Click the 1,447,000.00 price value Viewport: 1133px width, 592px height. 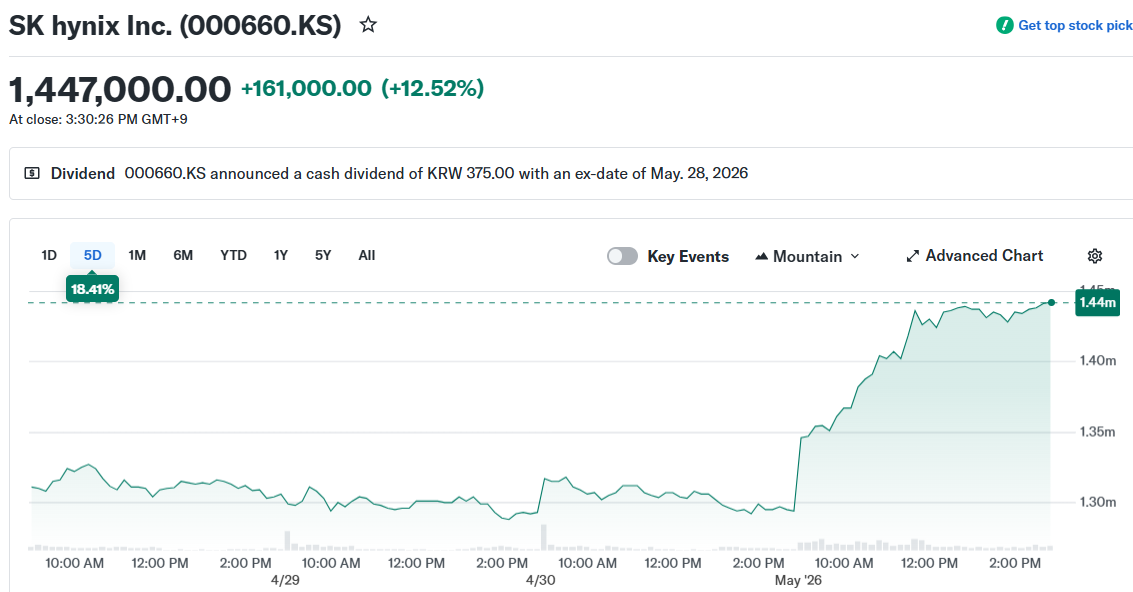pyautogui.click(x=120, y=90)
